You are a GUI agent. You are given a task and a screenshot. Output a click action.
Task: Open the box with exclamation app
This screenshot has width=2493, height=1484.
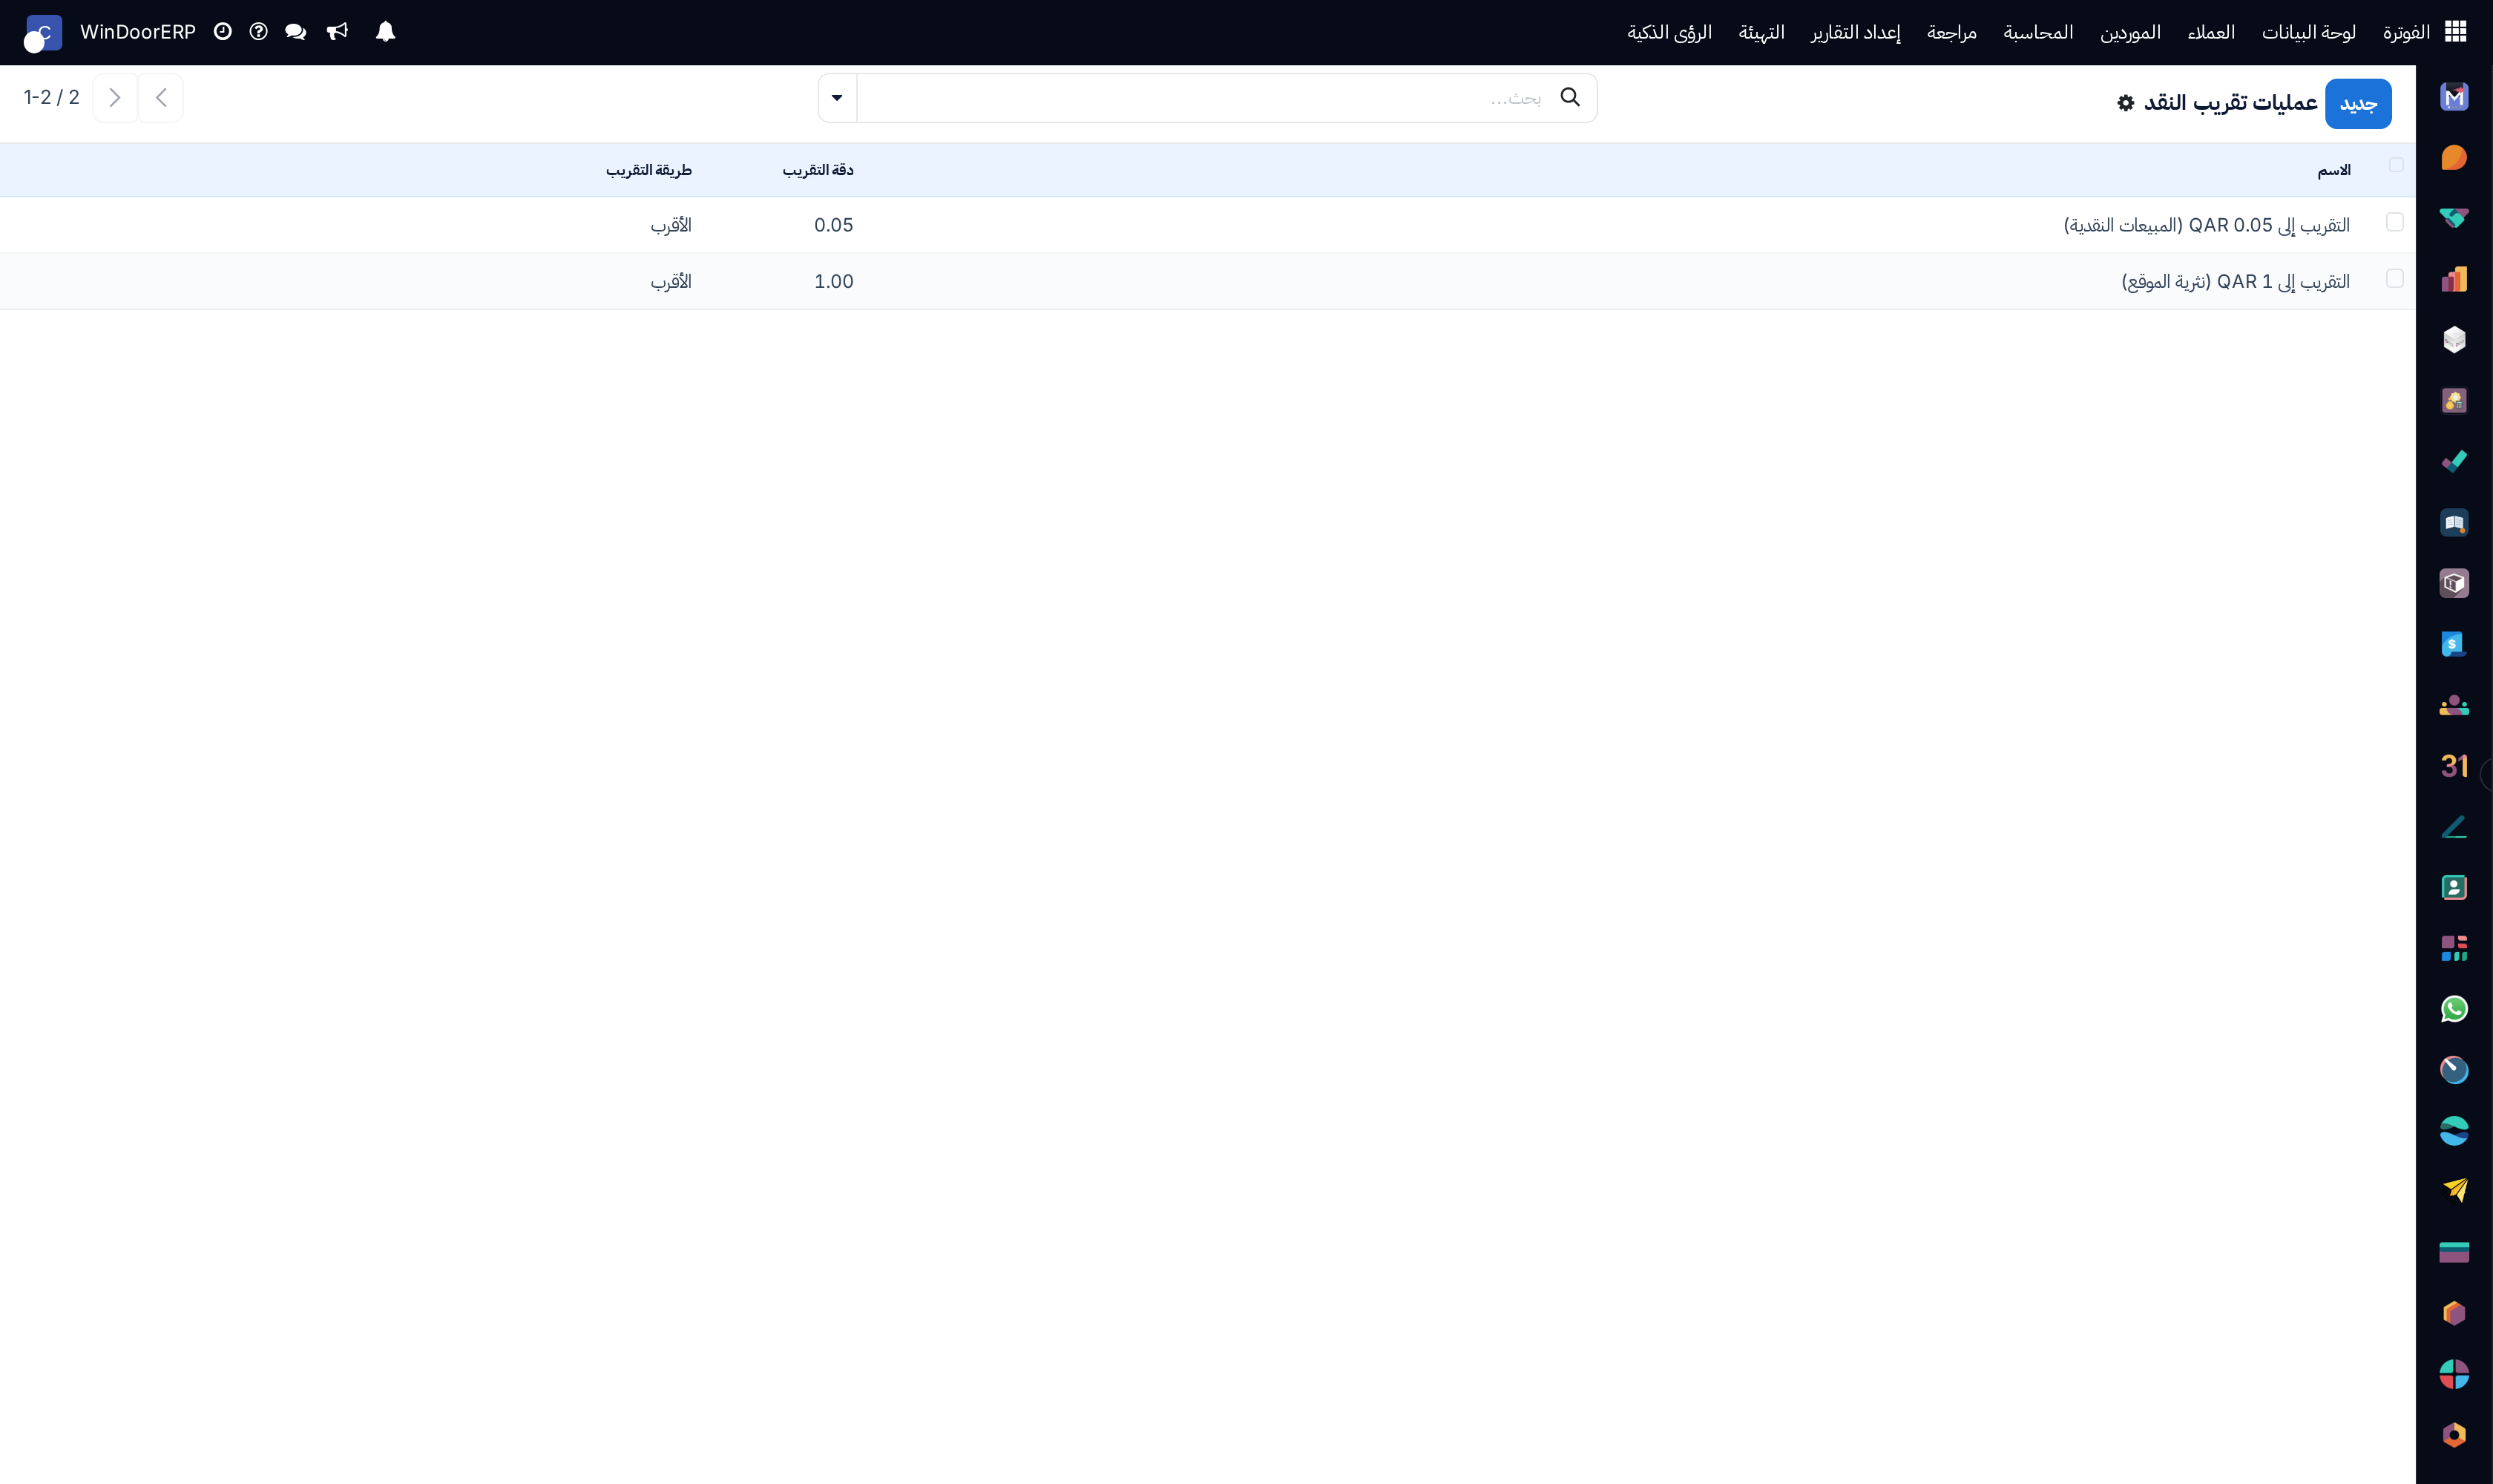(x=2454, y=583)
